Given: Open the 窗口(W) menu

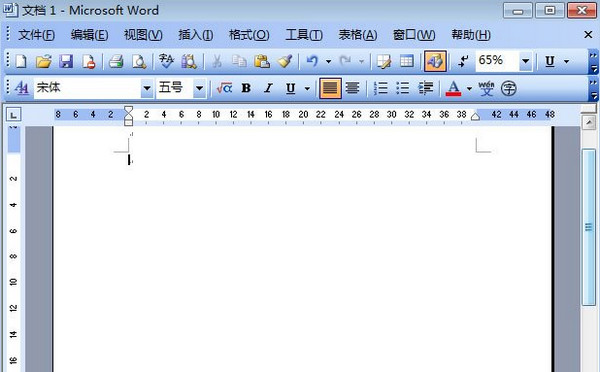Looking at the screenshot, I should 414,35.
